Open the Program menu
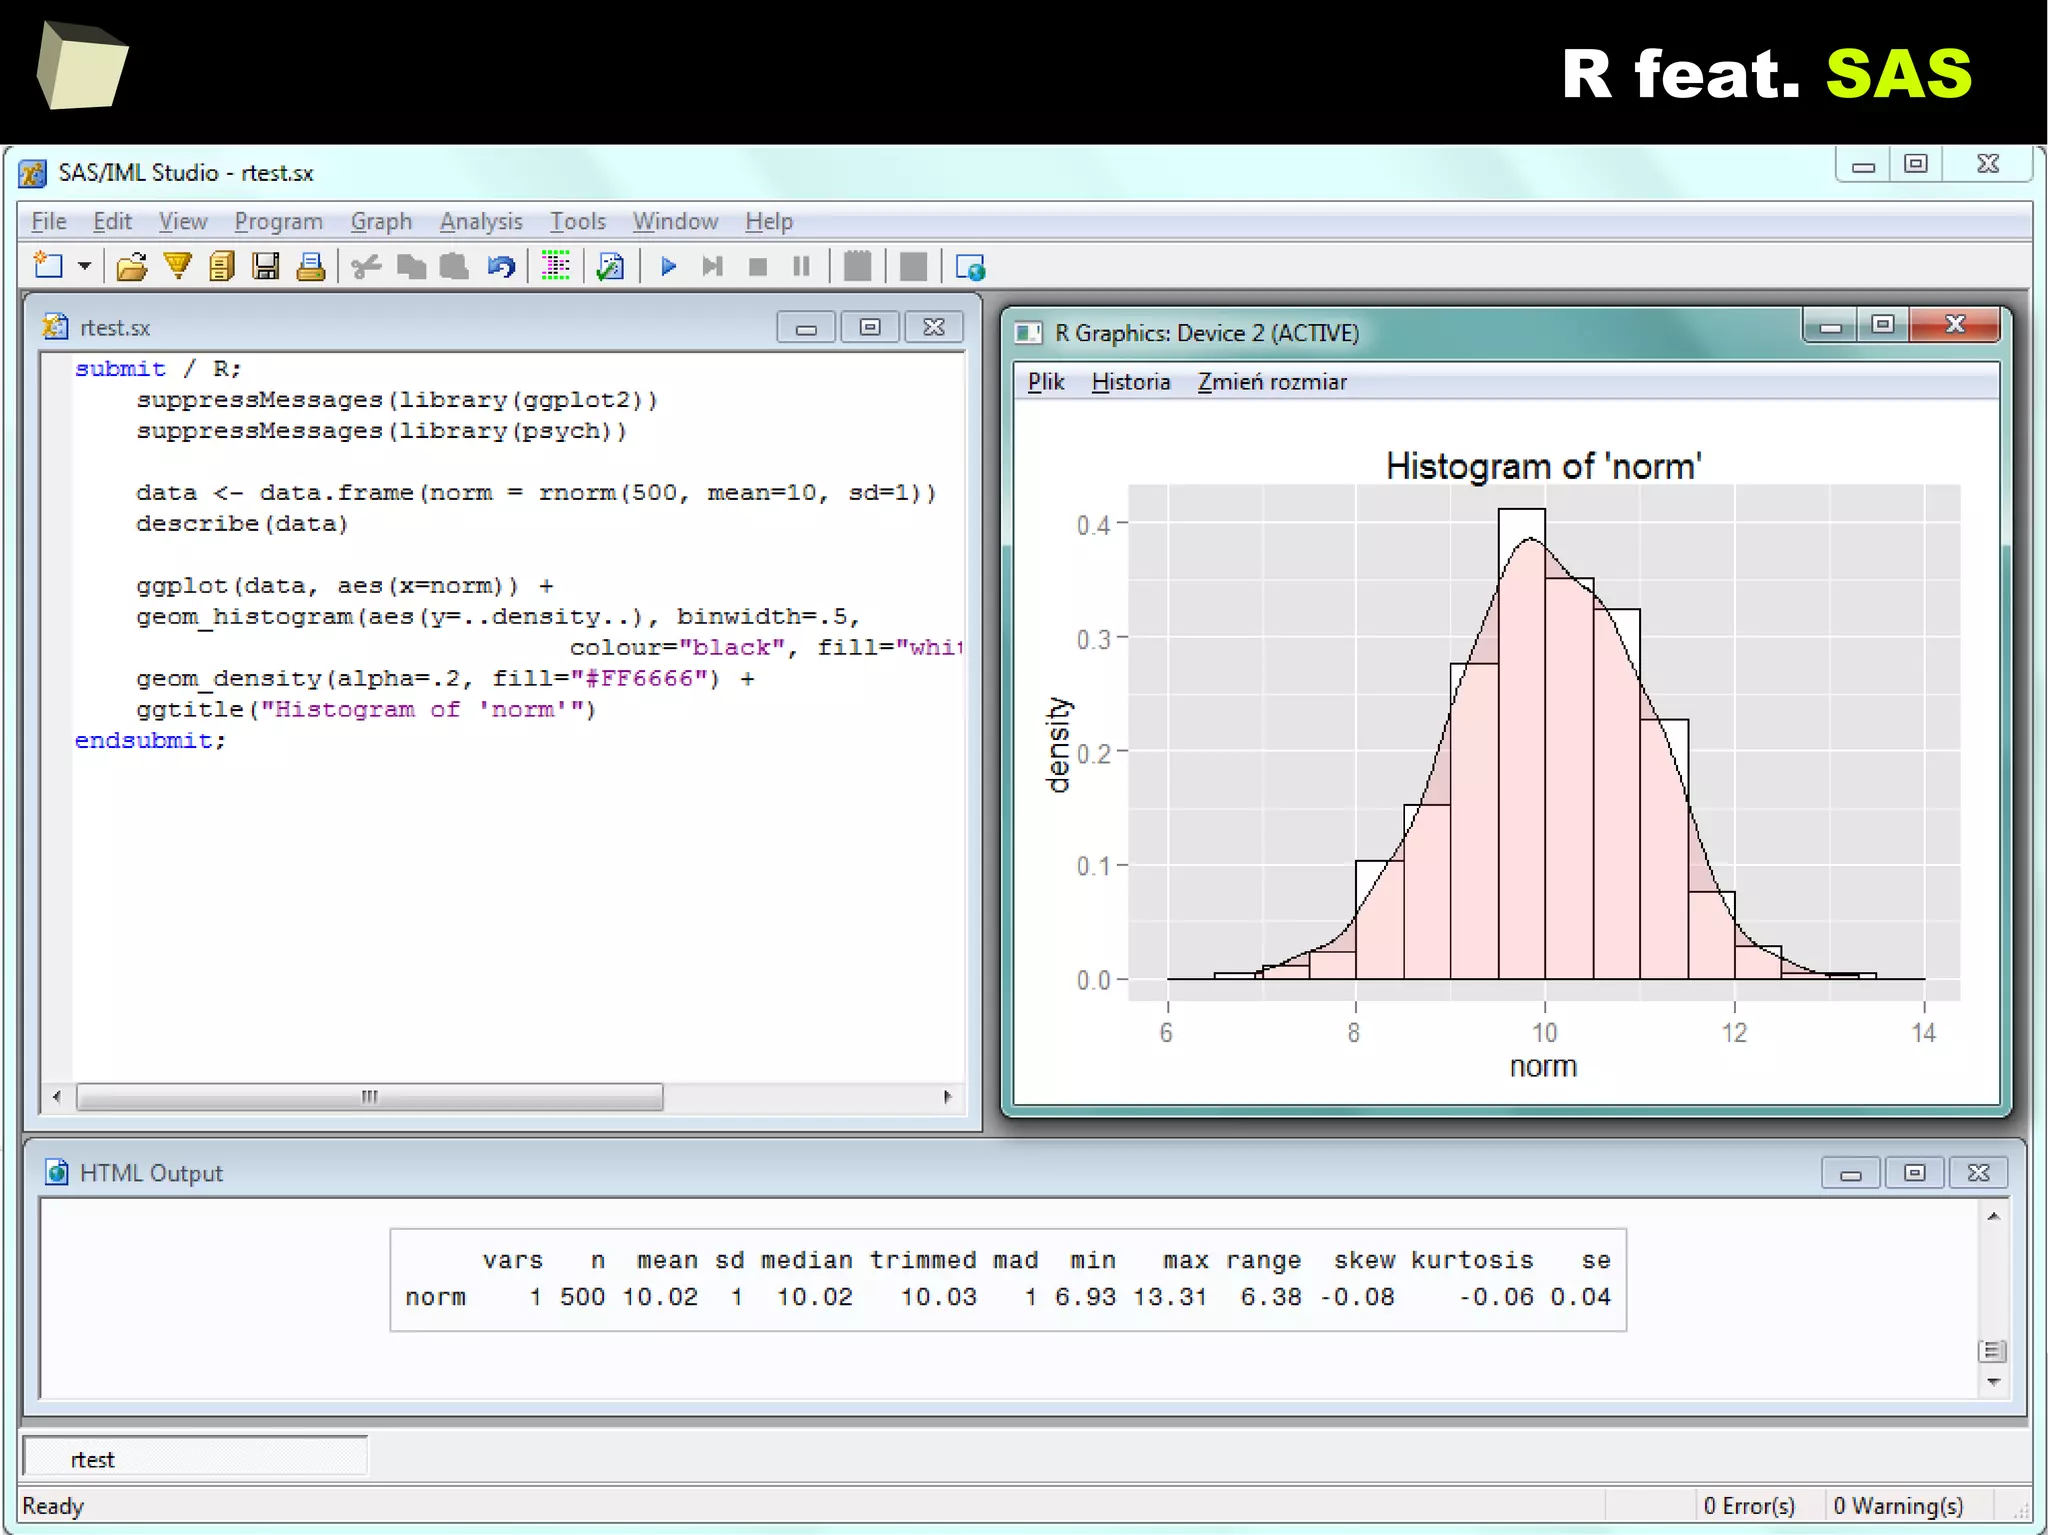The width and height of the screenshot is (2048, 1535). tap(278, 221)
